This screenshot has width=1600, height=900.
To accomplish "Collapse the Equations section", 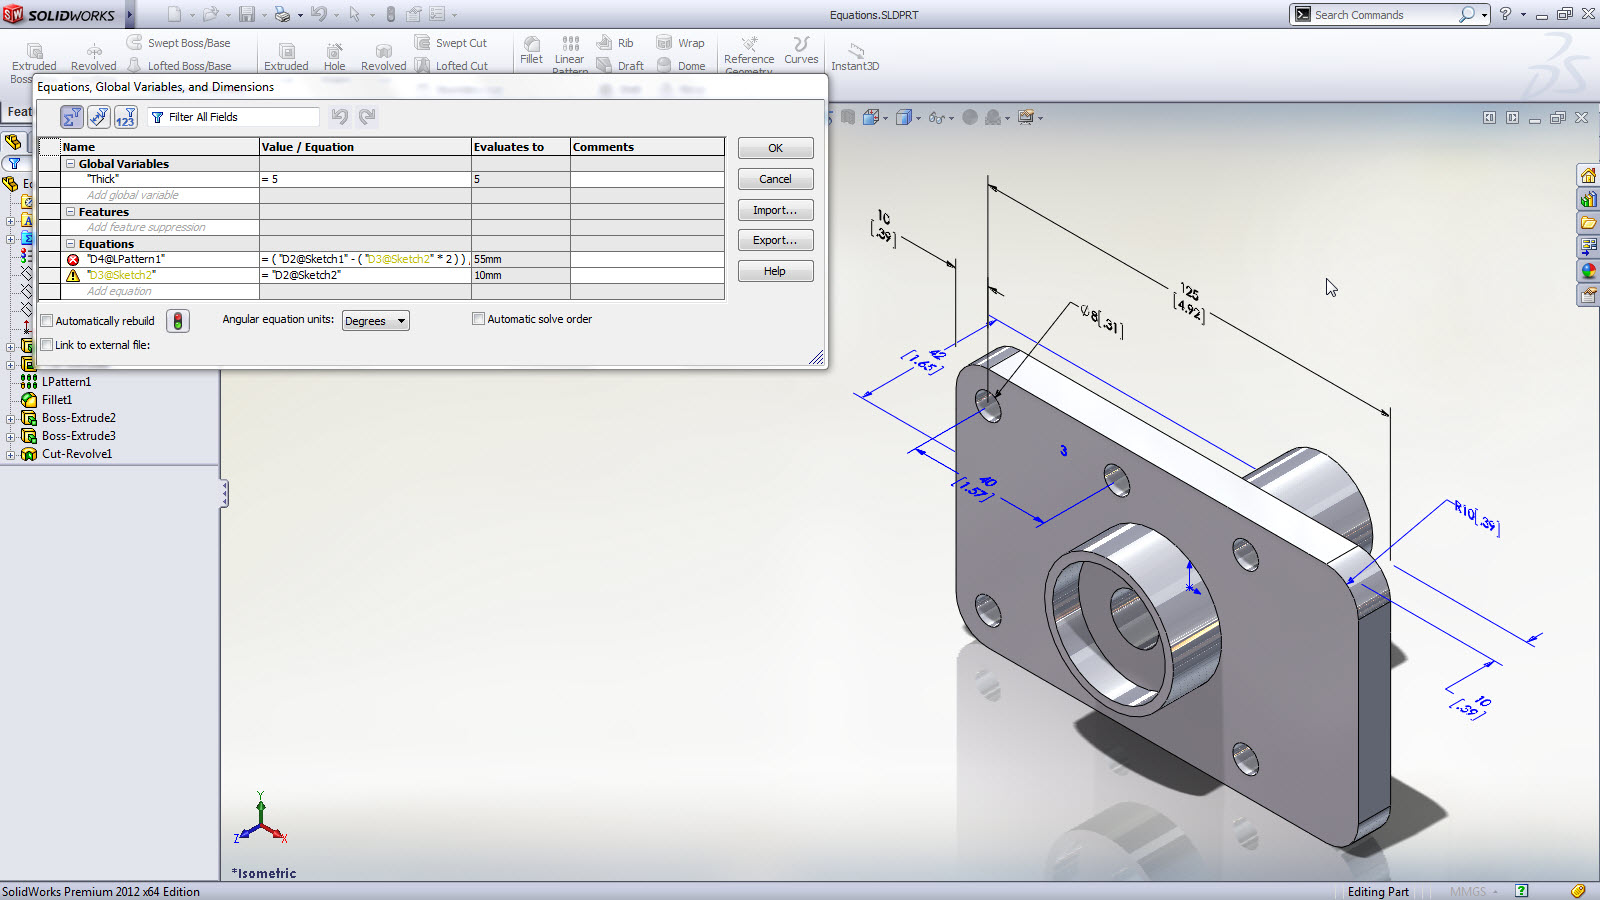I will pos(71,244).
